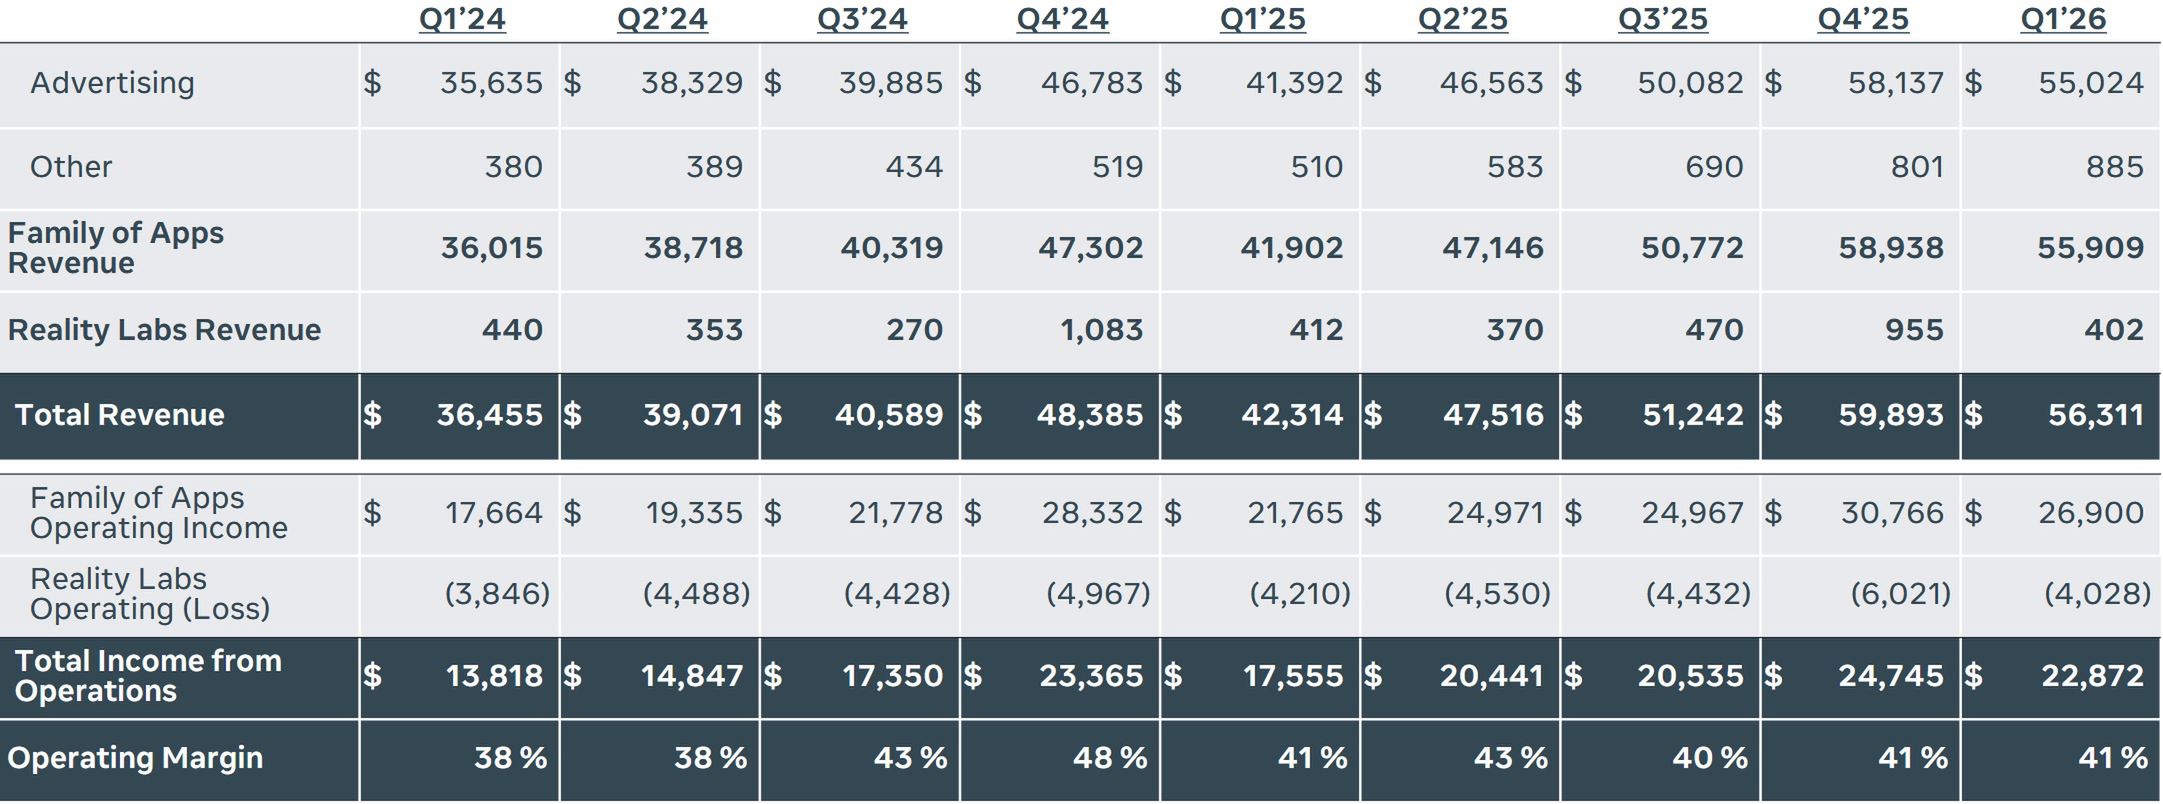
Task: Select the Q1'25 column header
Action: coord(1262,19)
